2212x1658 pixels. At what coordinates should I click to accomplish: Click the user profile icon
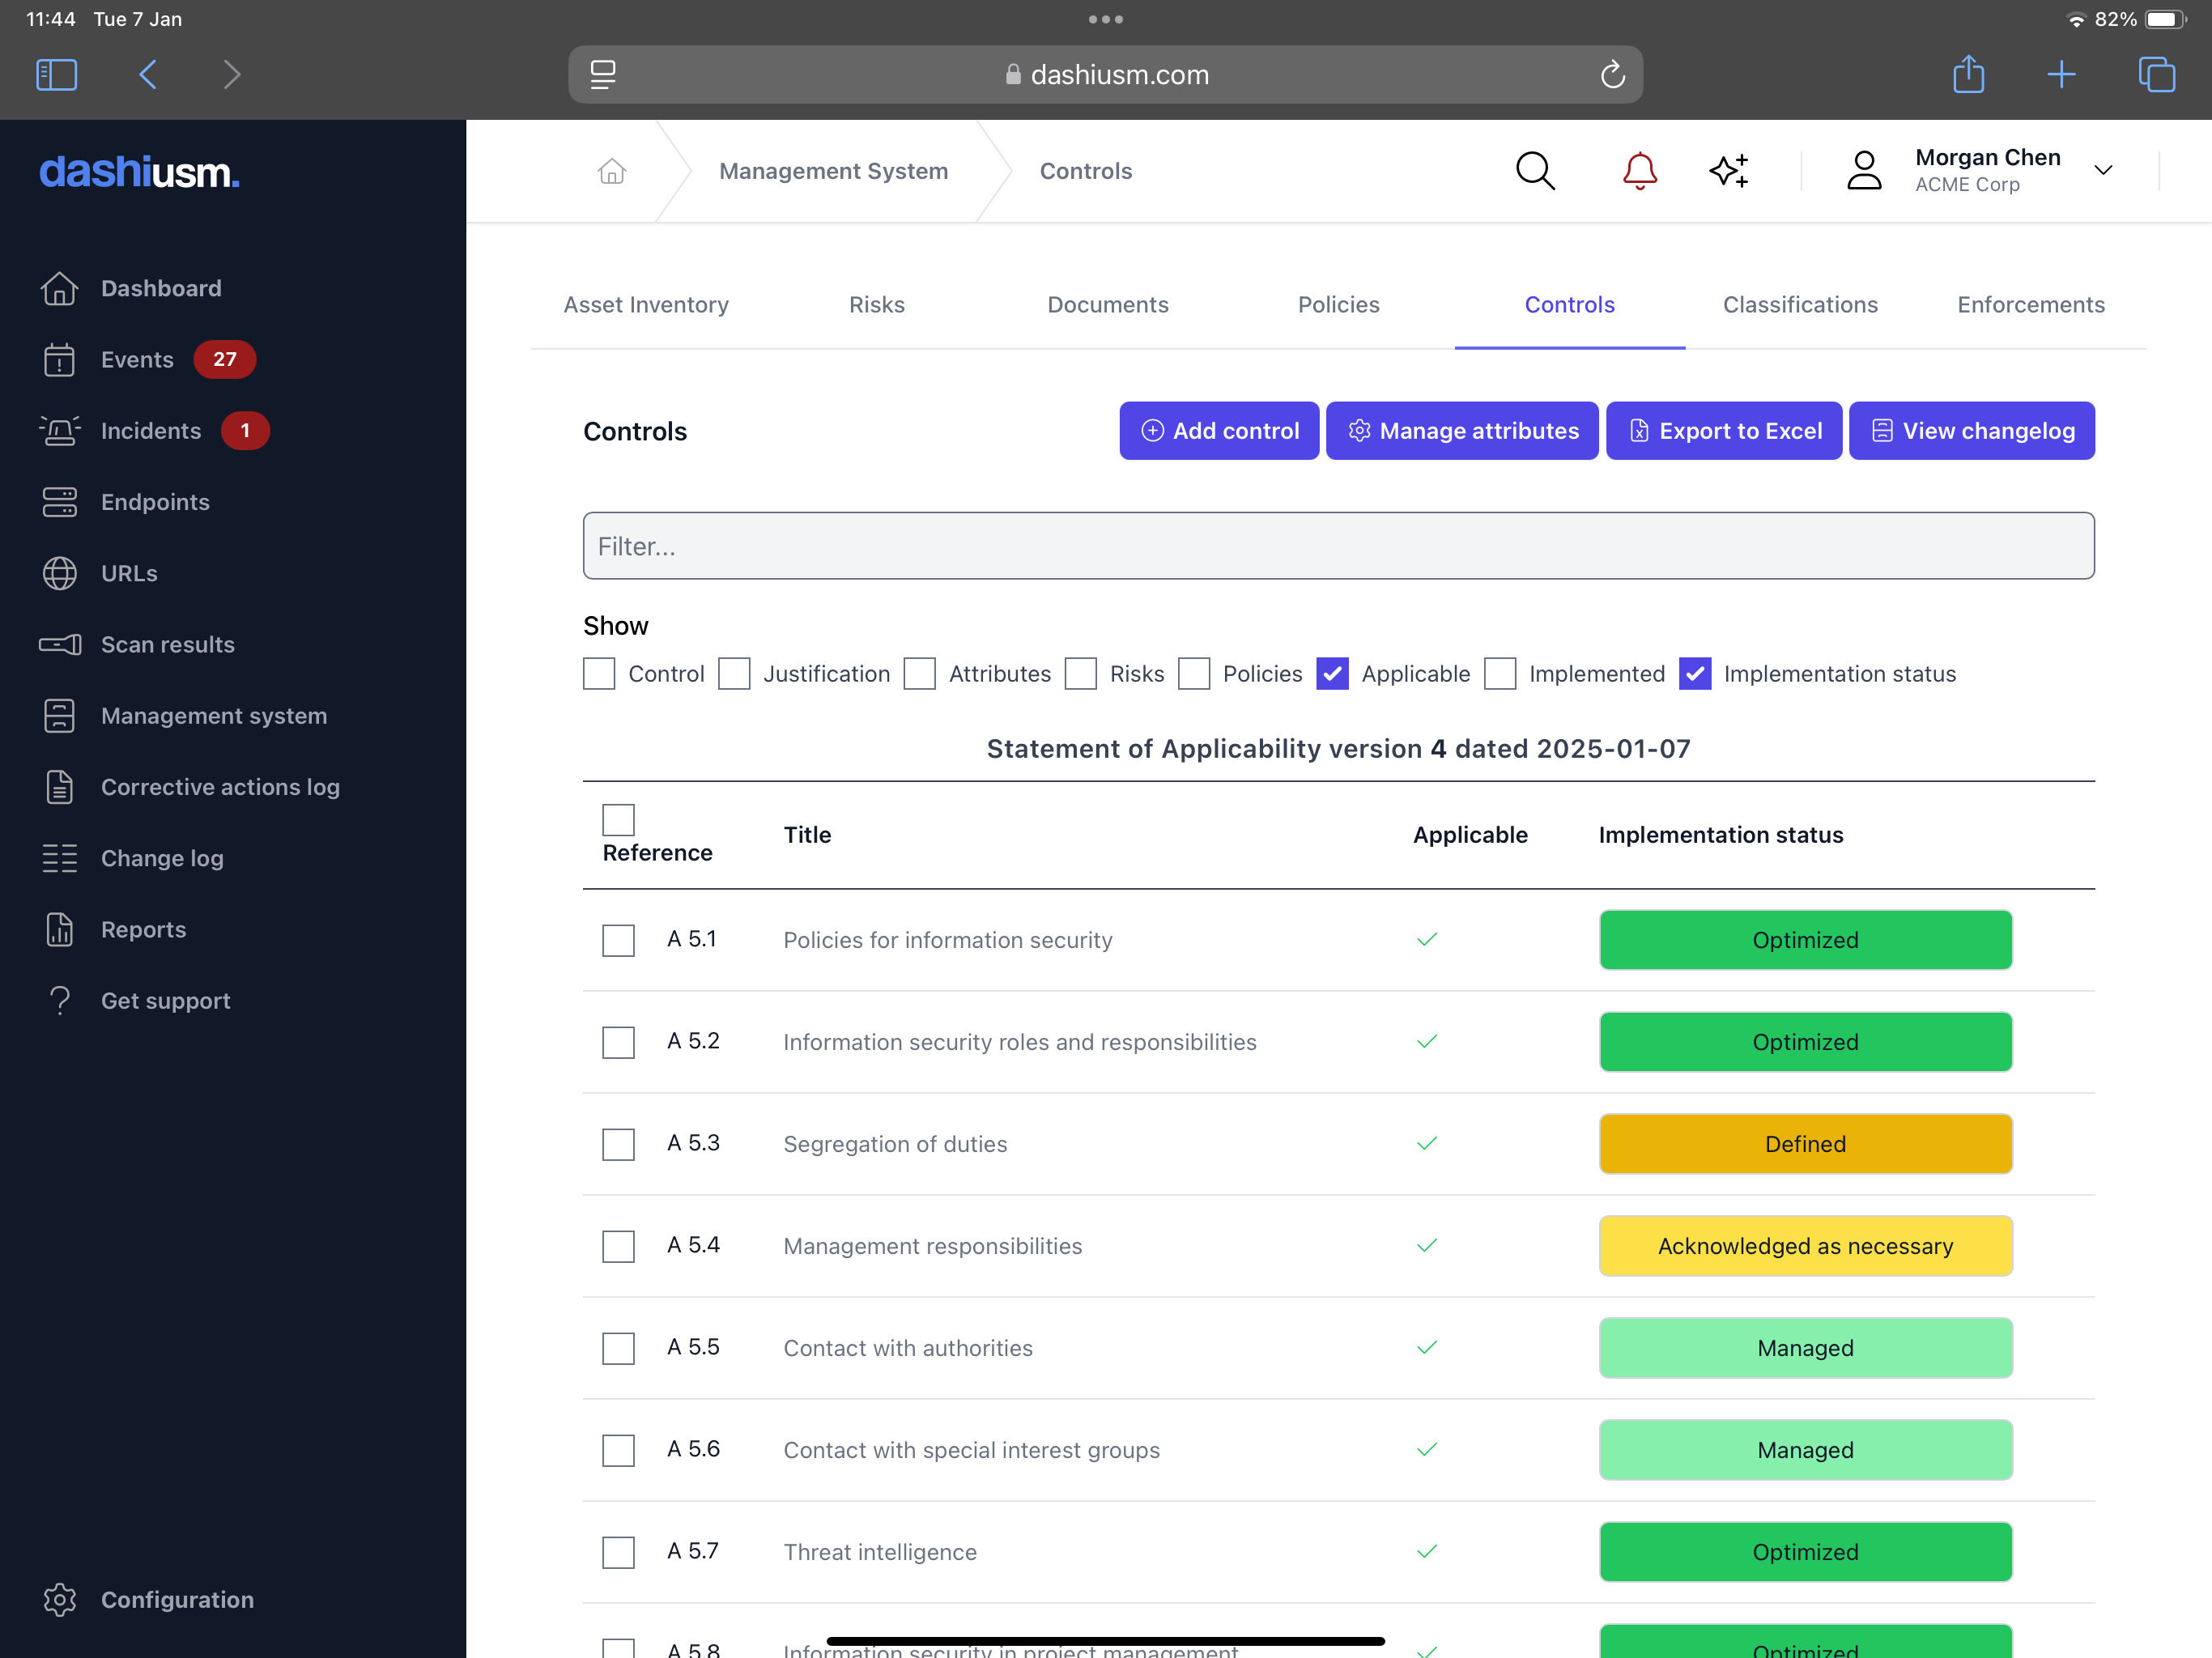1865,169
